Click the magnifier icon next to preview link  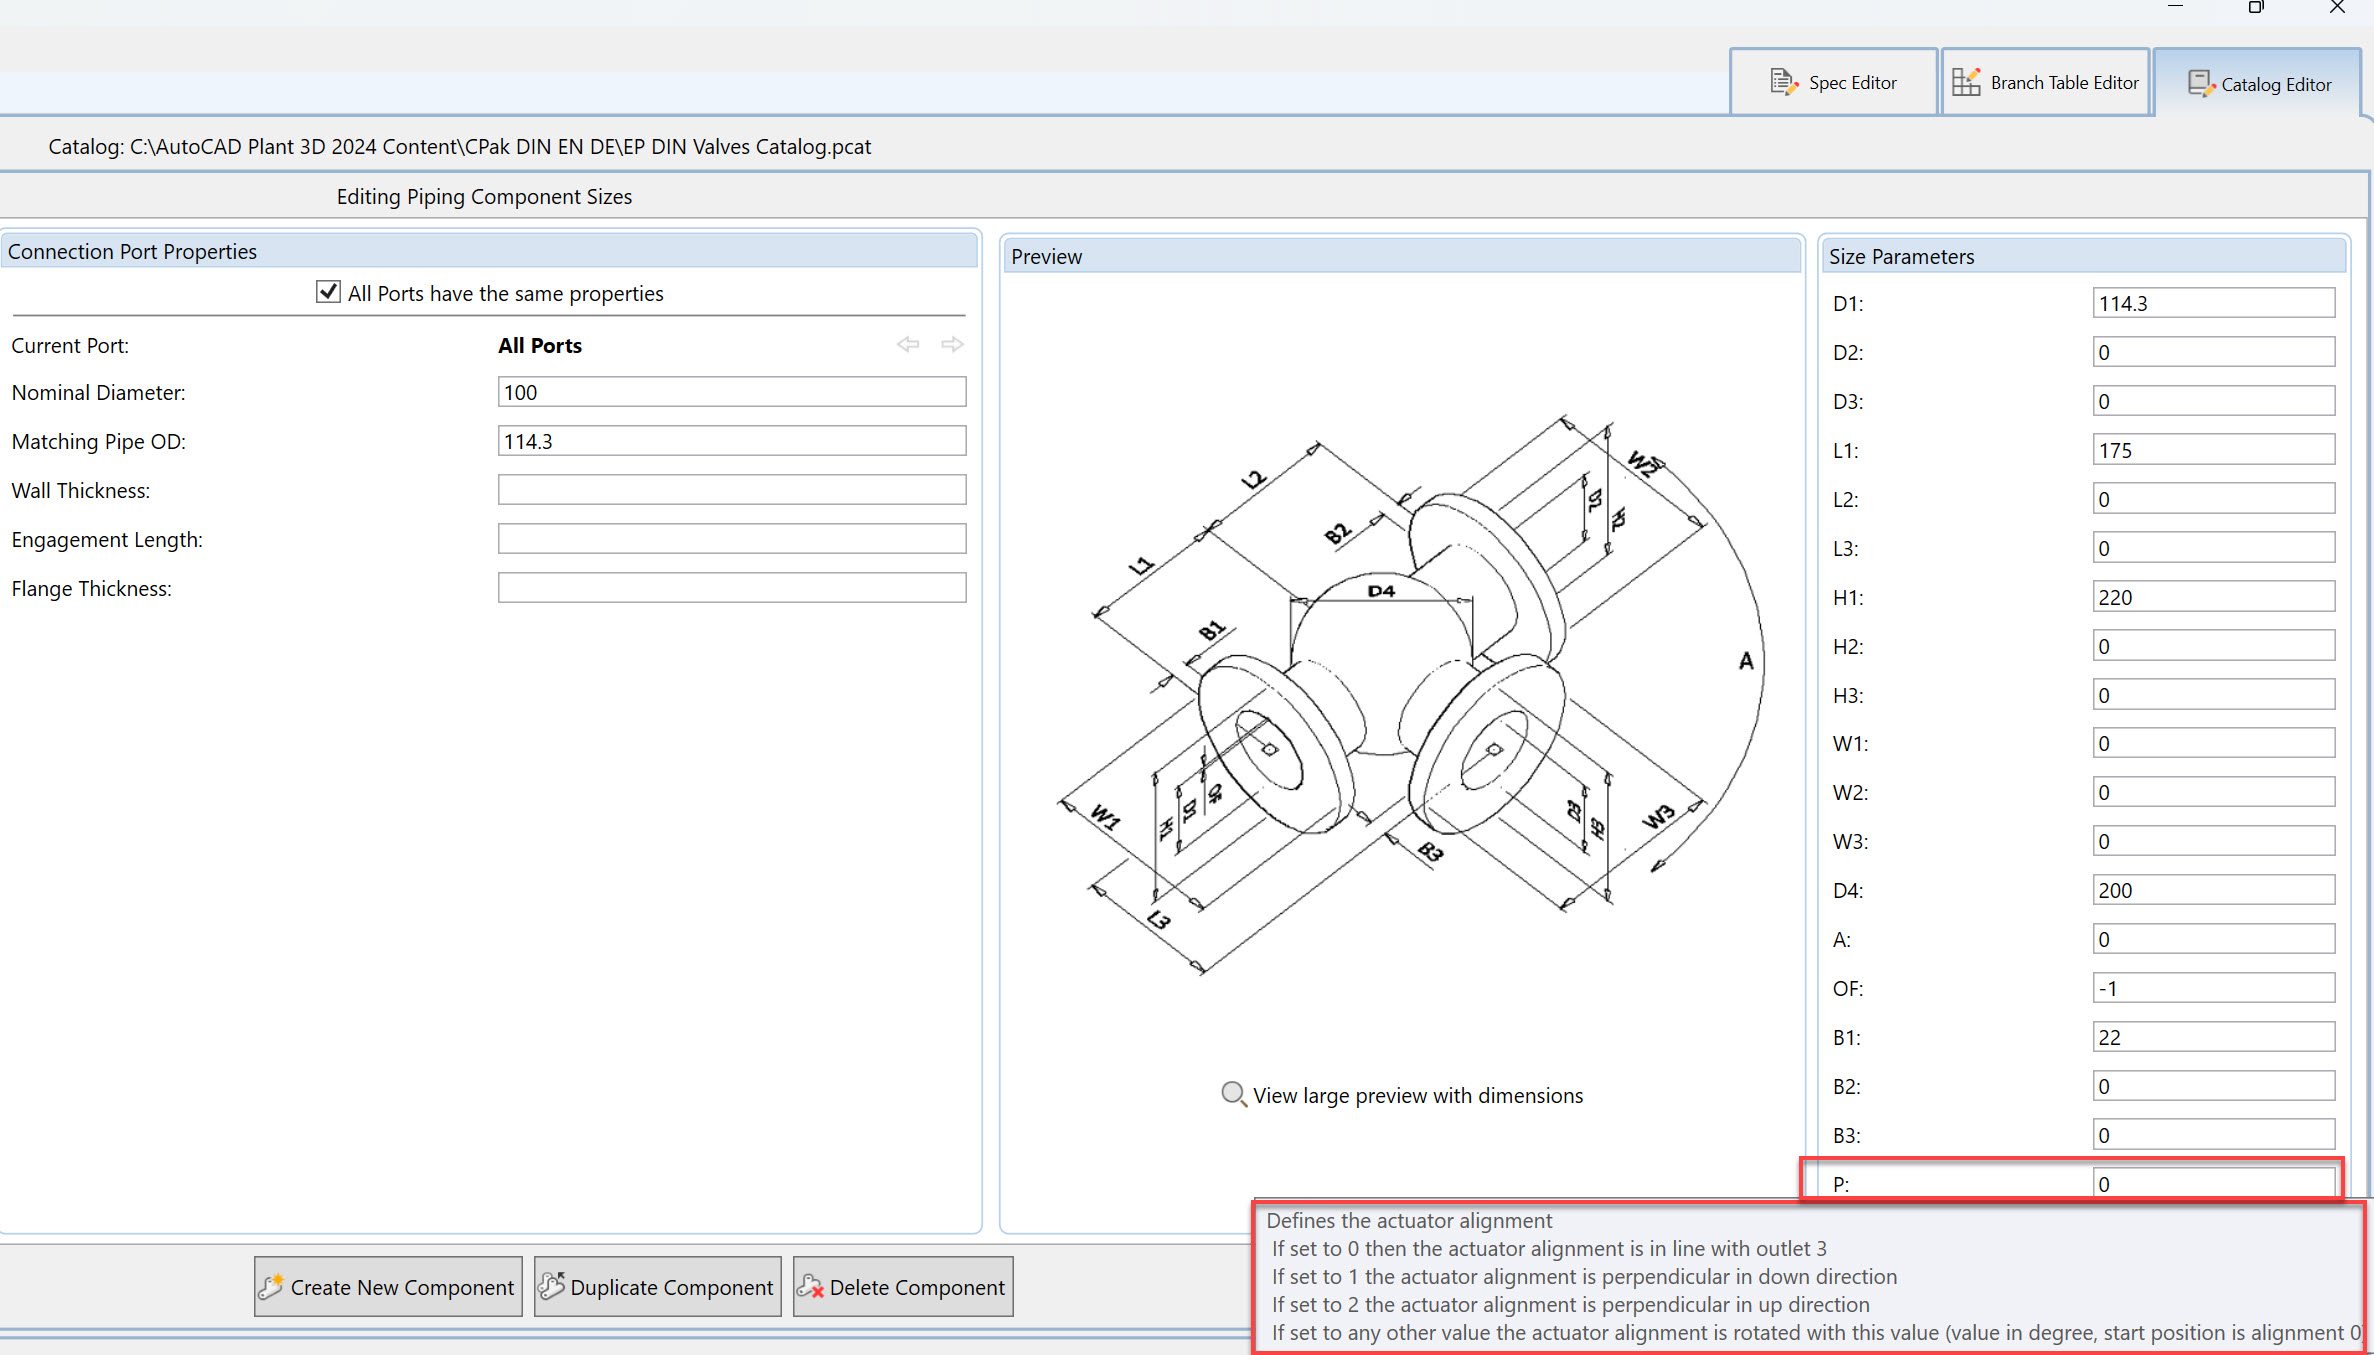(x=1233, y=1094)
